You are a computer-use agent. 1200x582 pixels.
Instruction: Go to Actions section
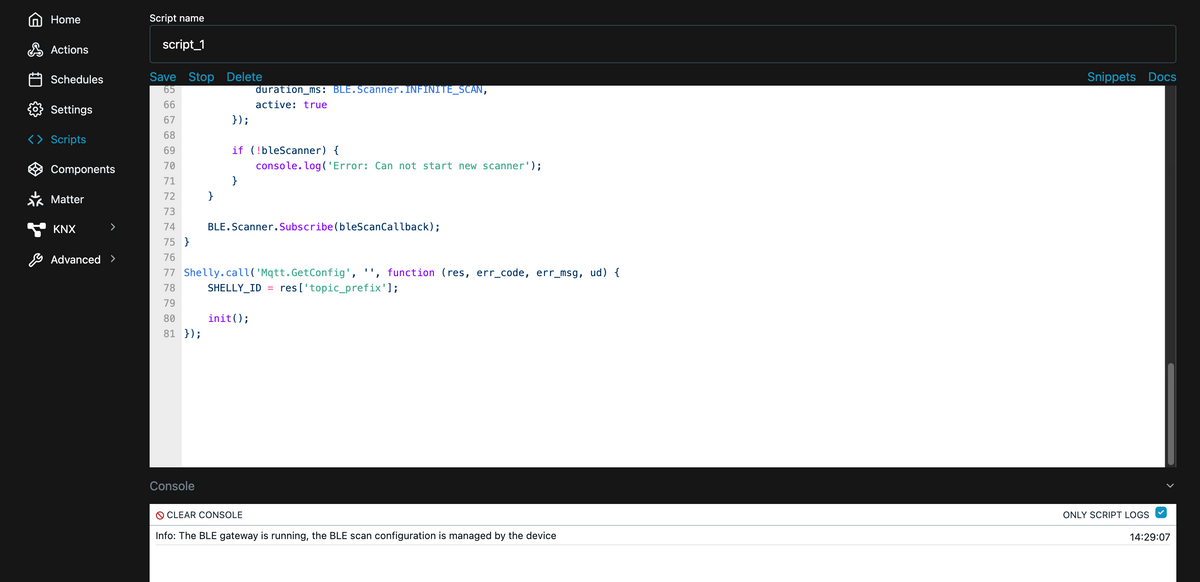point(69,49)
